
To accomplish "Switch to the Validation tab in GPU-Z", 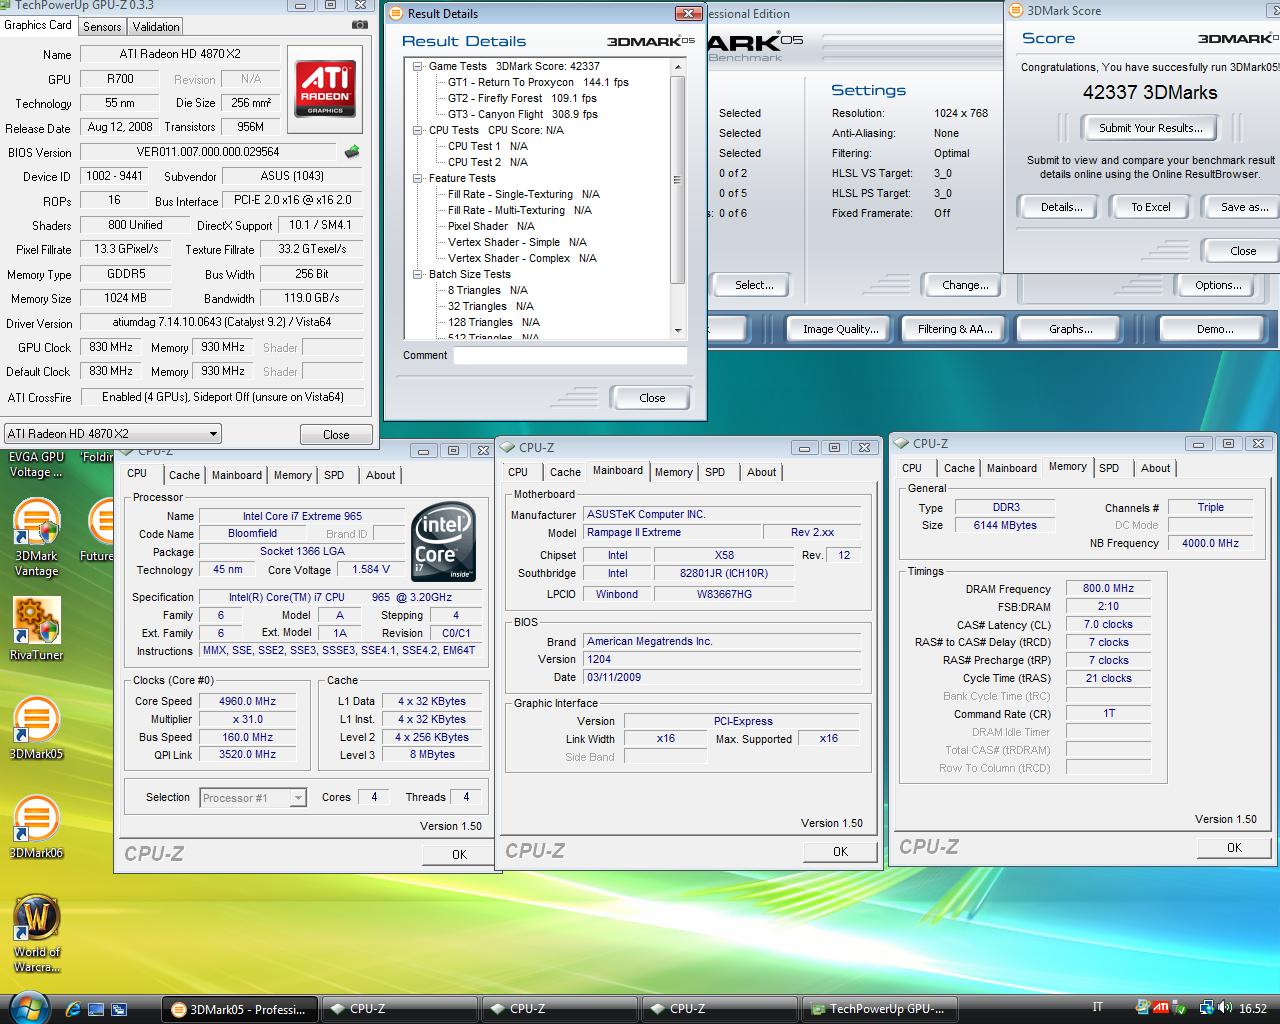I will (156, 26).
